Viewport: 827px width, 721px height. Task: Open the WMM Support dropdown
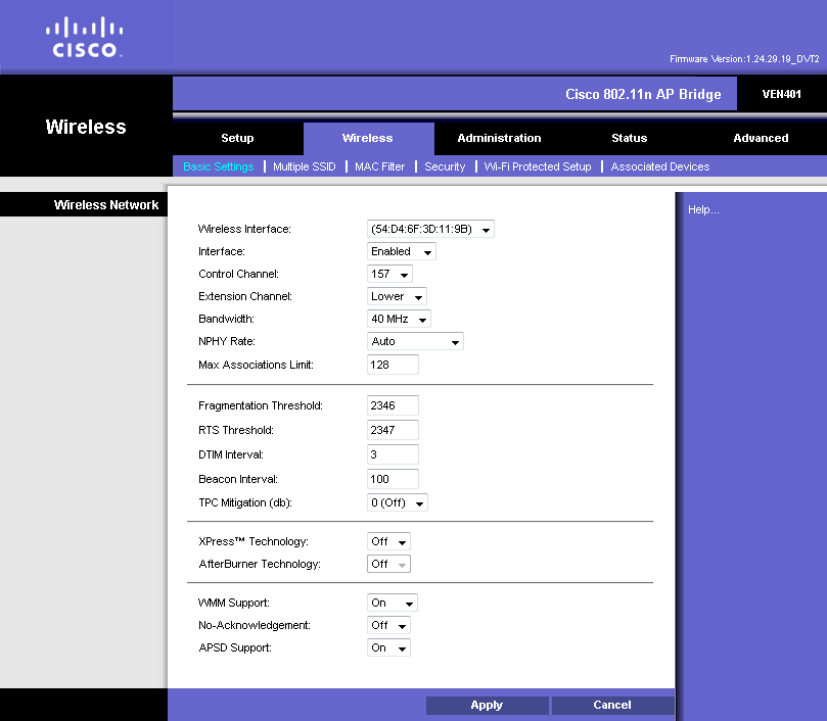(x=392, y=603)
